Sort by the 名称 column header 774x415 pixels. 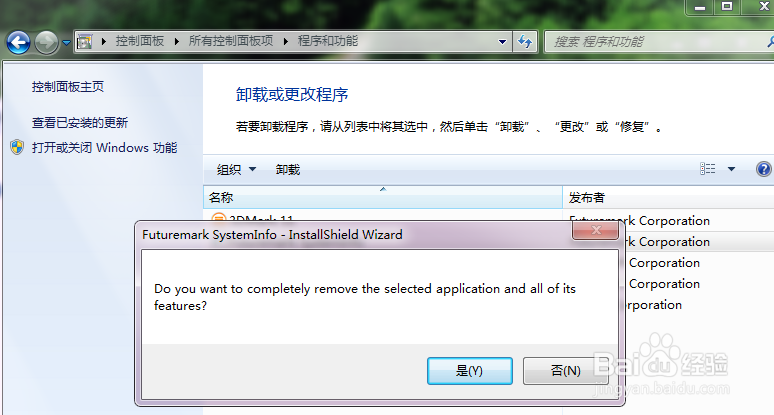383,197
